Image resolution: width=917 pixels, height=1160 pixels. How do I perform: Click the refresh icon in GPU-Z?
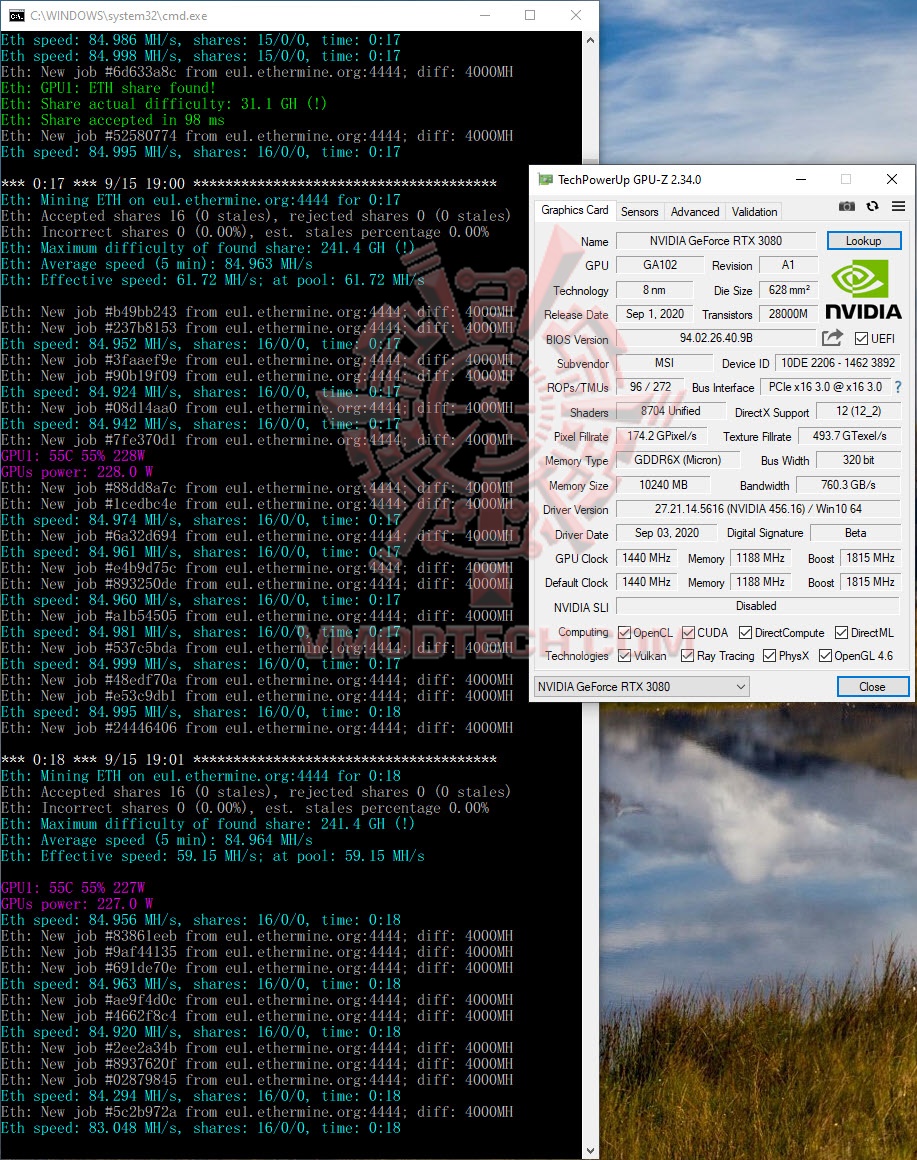871,206
